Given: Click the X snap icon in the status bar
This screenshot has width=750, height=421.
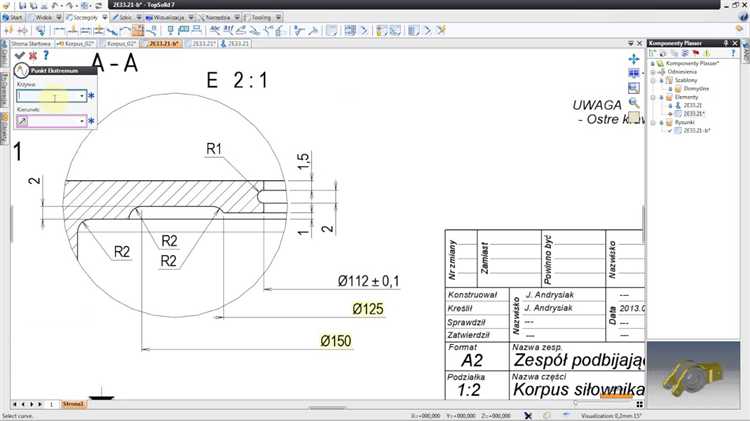Looking at the screenshot, I should pyautogui.click(x=528, y=416).
